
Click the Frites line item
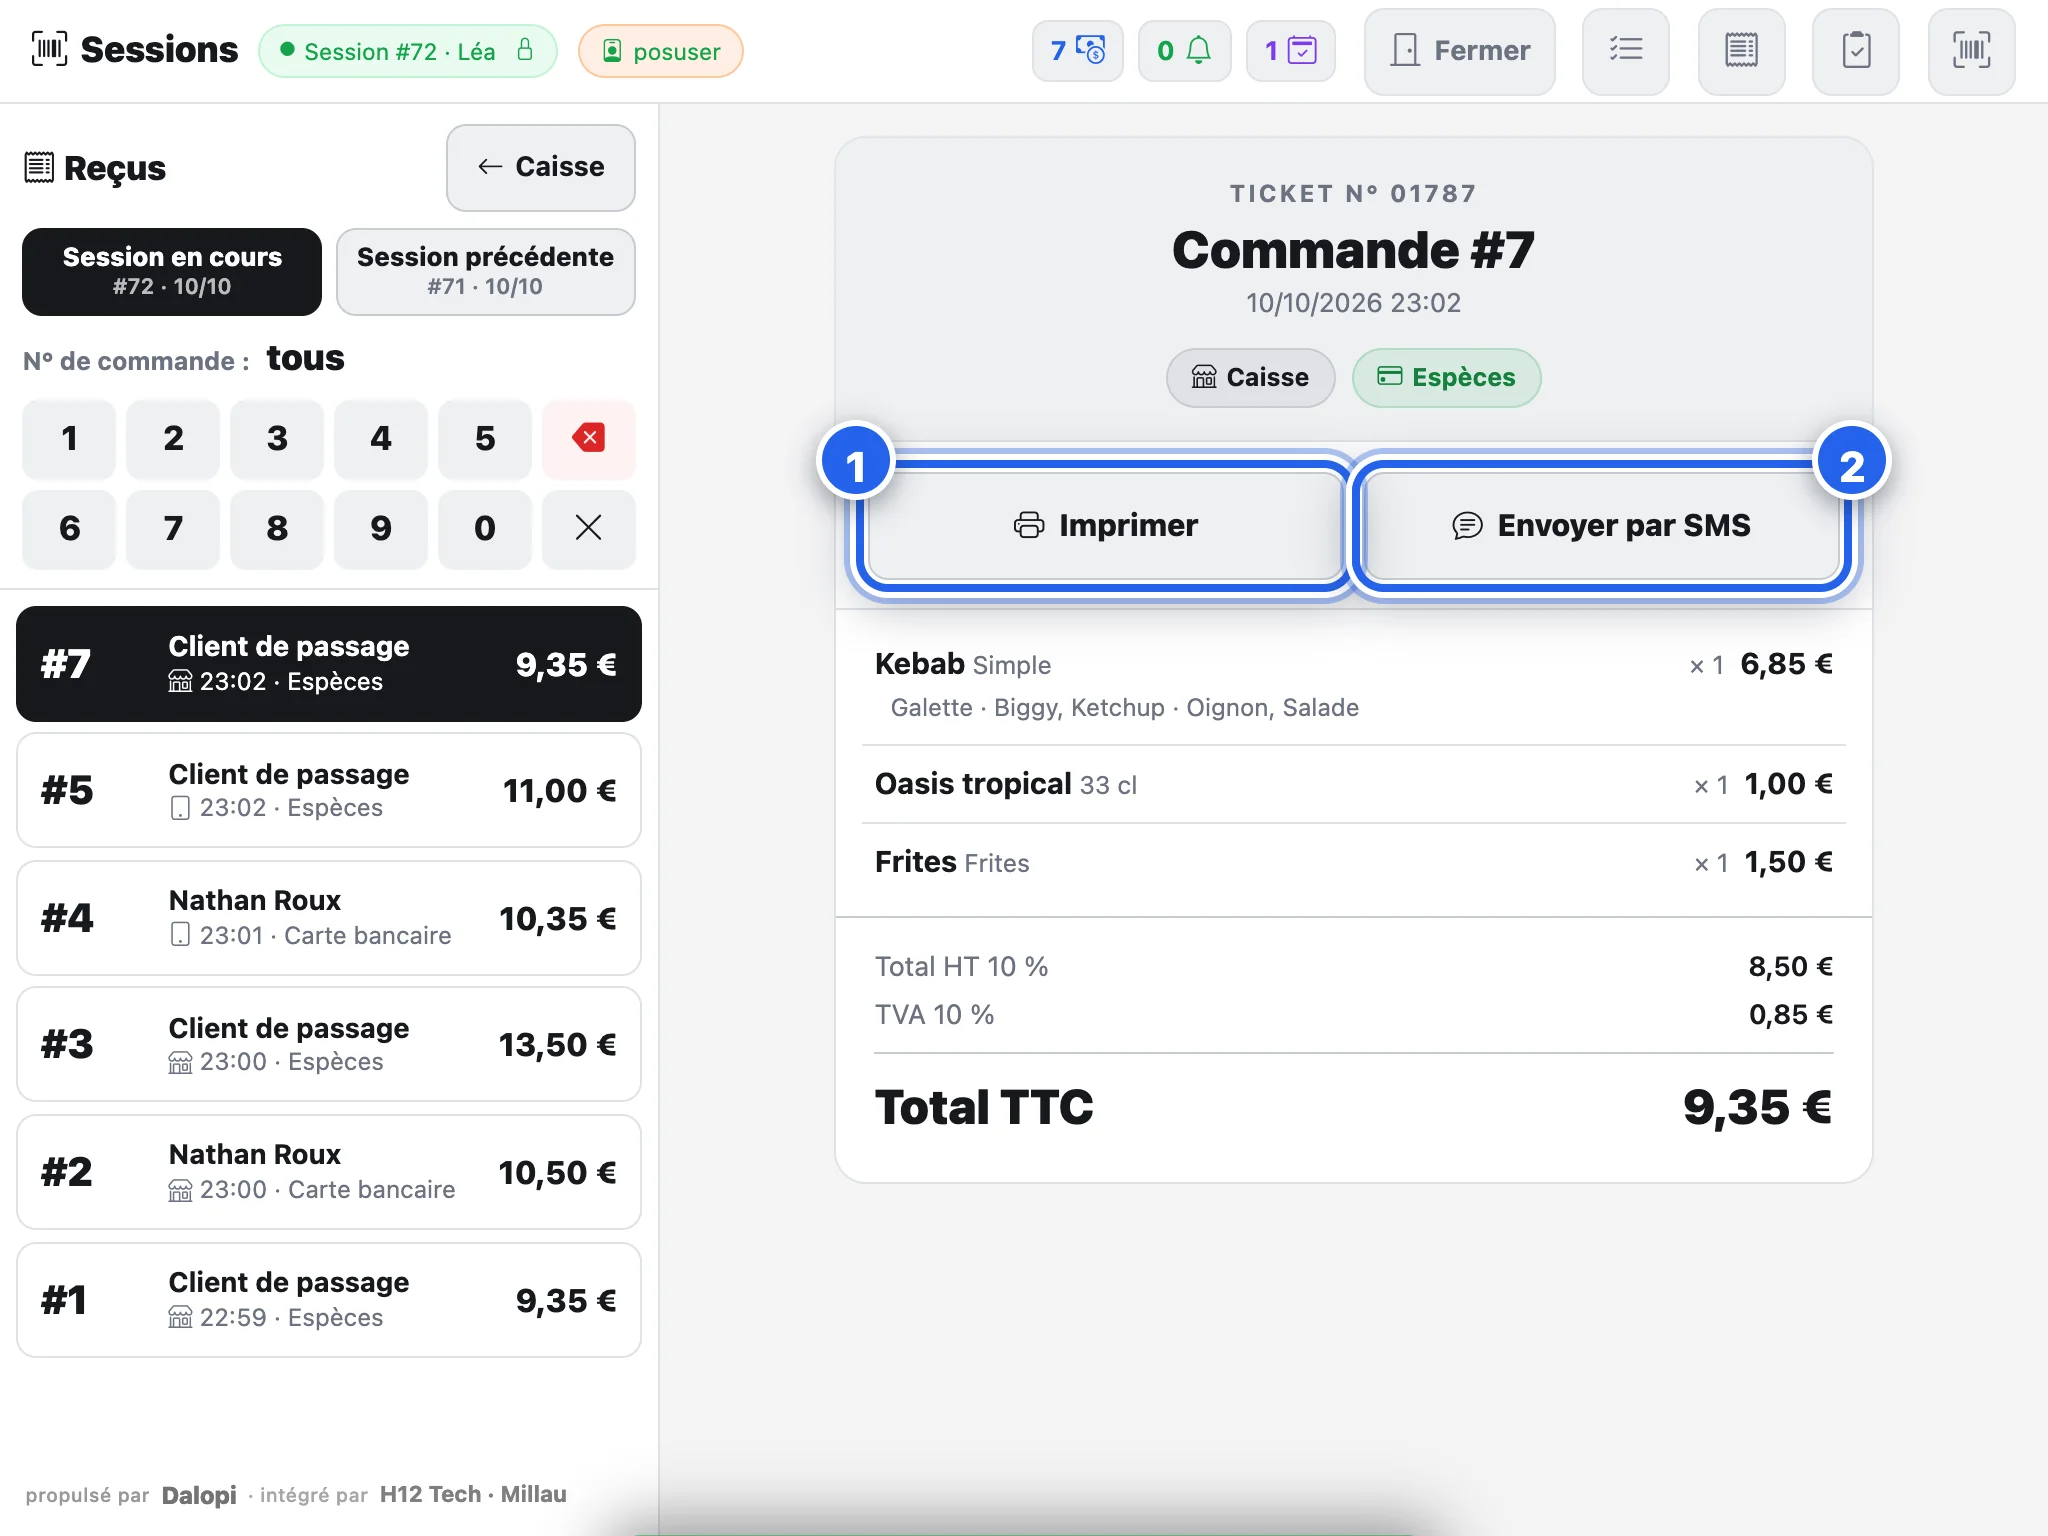pyautogui.click(x=1353, y=862)
